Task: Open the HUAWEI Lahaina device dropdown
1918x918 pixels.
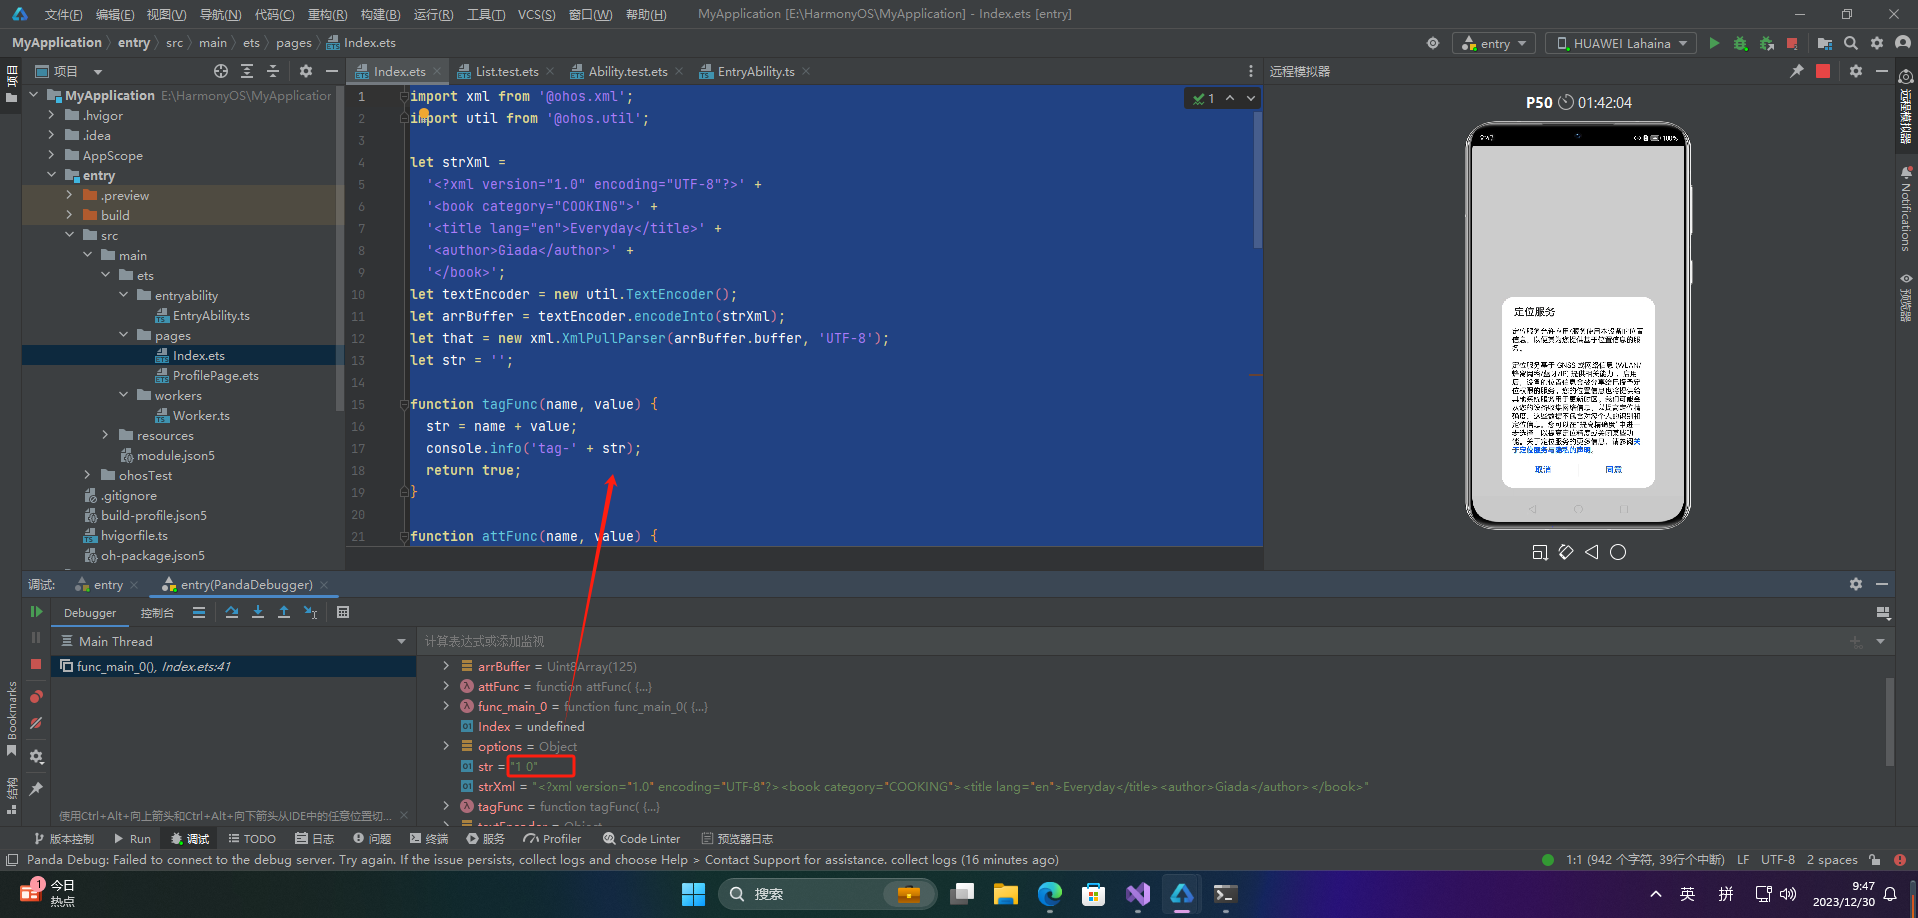Action: click(x=1620, y=43)
